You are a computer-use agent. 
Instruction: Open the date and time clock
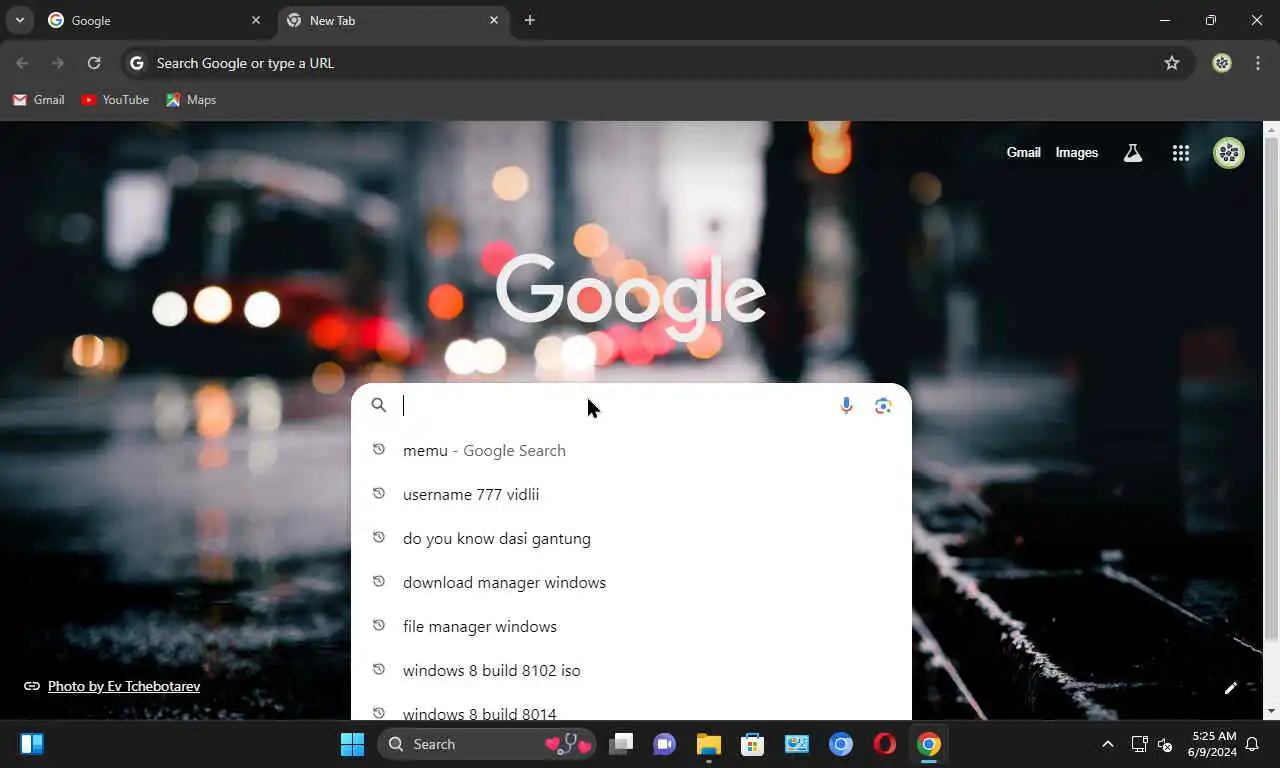(1212, 744)
